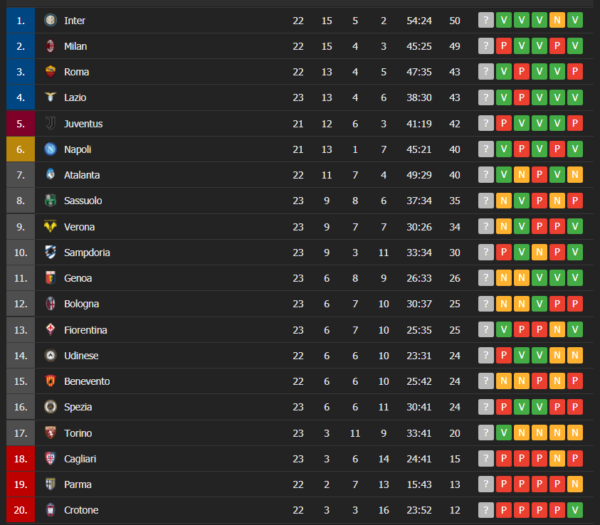Click the Crotone crest icon
The height and width of the screenshot is (525, 600).
click(50, 510)
